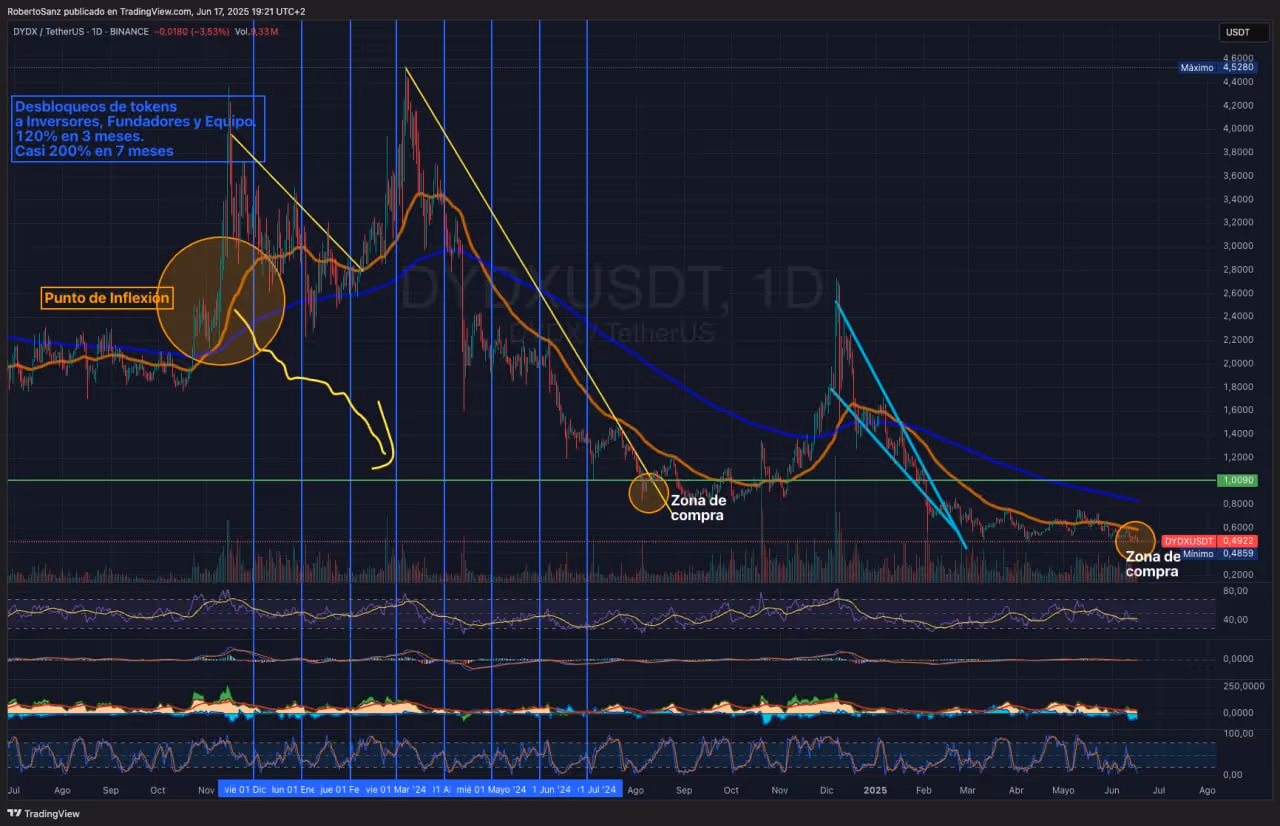The image size is (1280, 826).
Task: Select the Punto de Inflexion label
Action: [107, 298]
